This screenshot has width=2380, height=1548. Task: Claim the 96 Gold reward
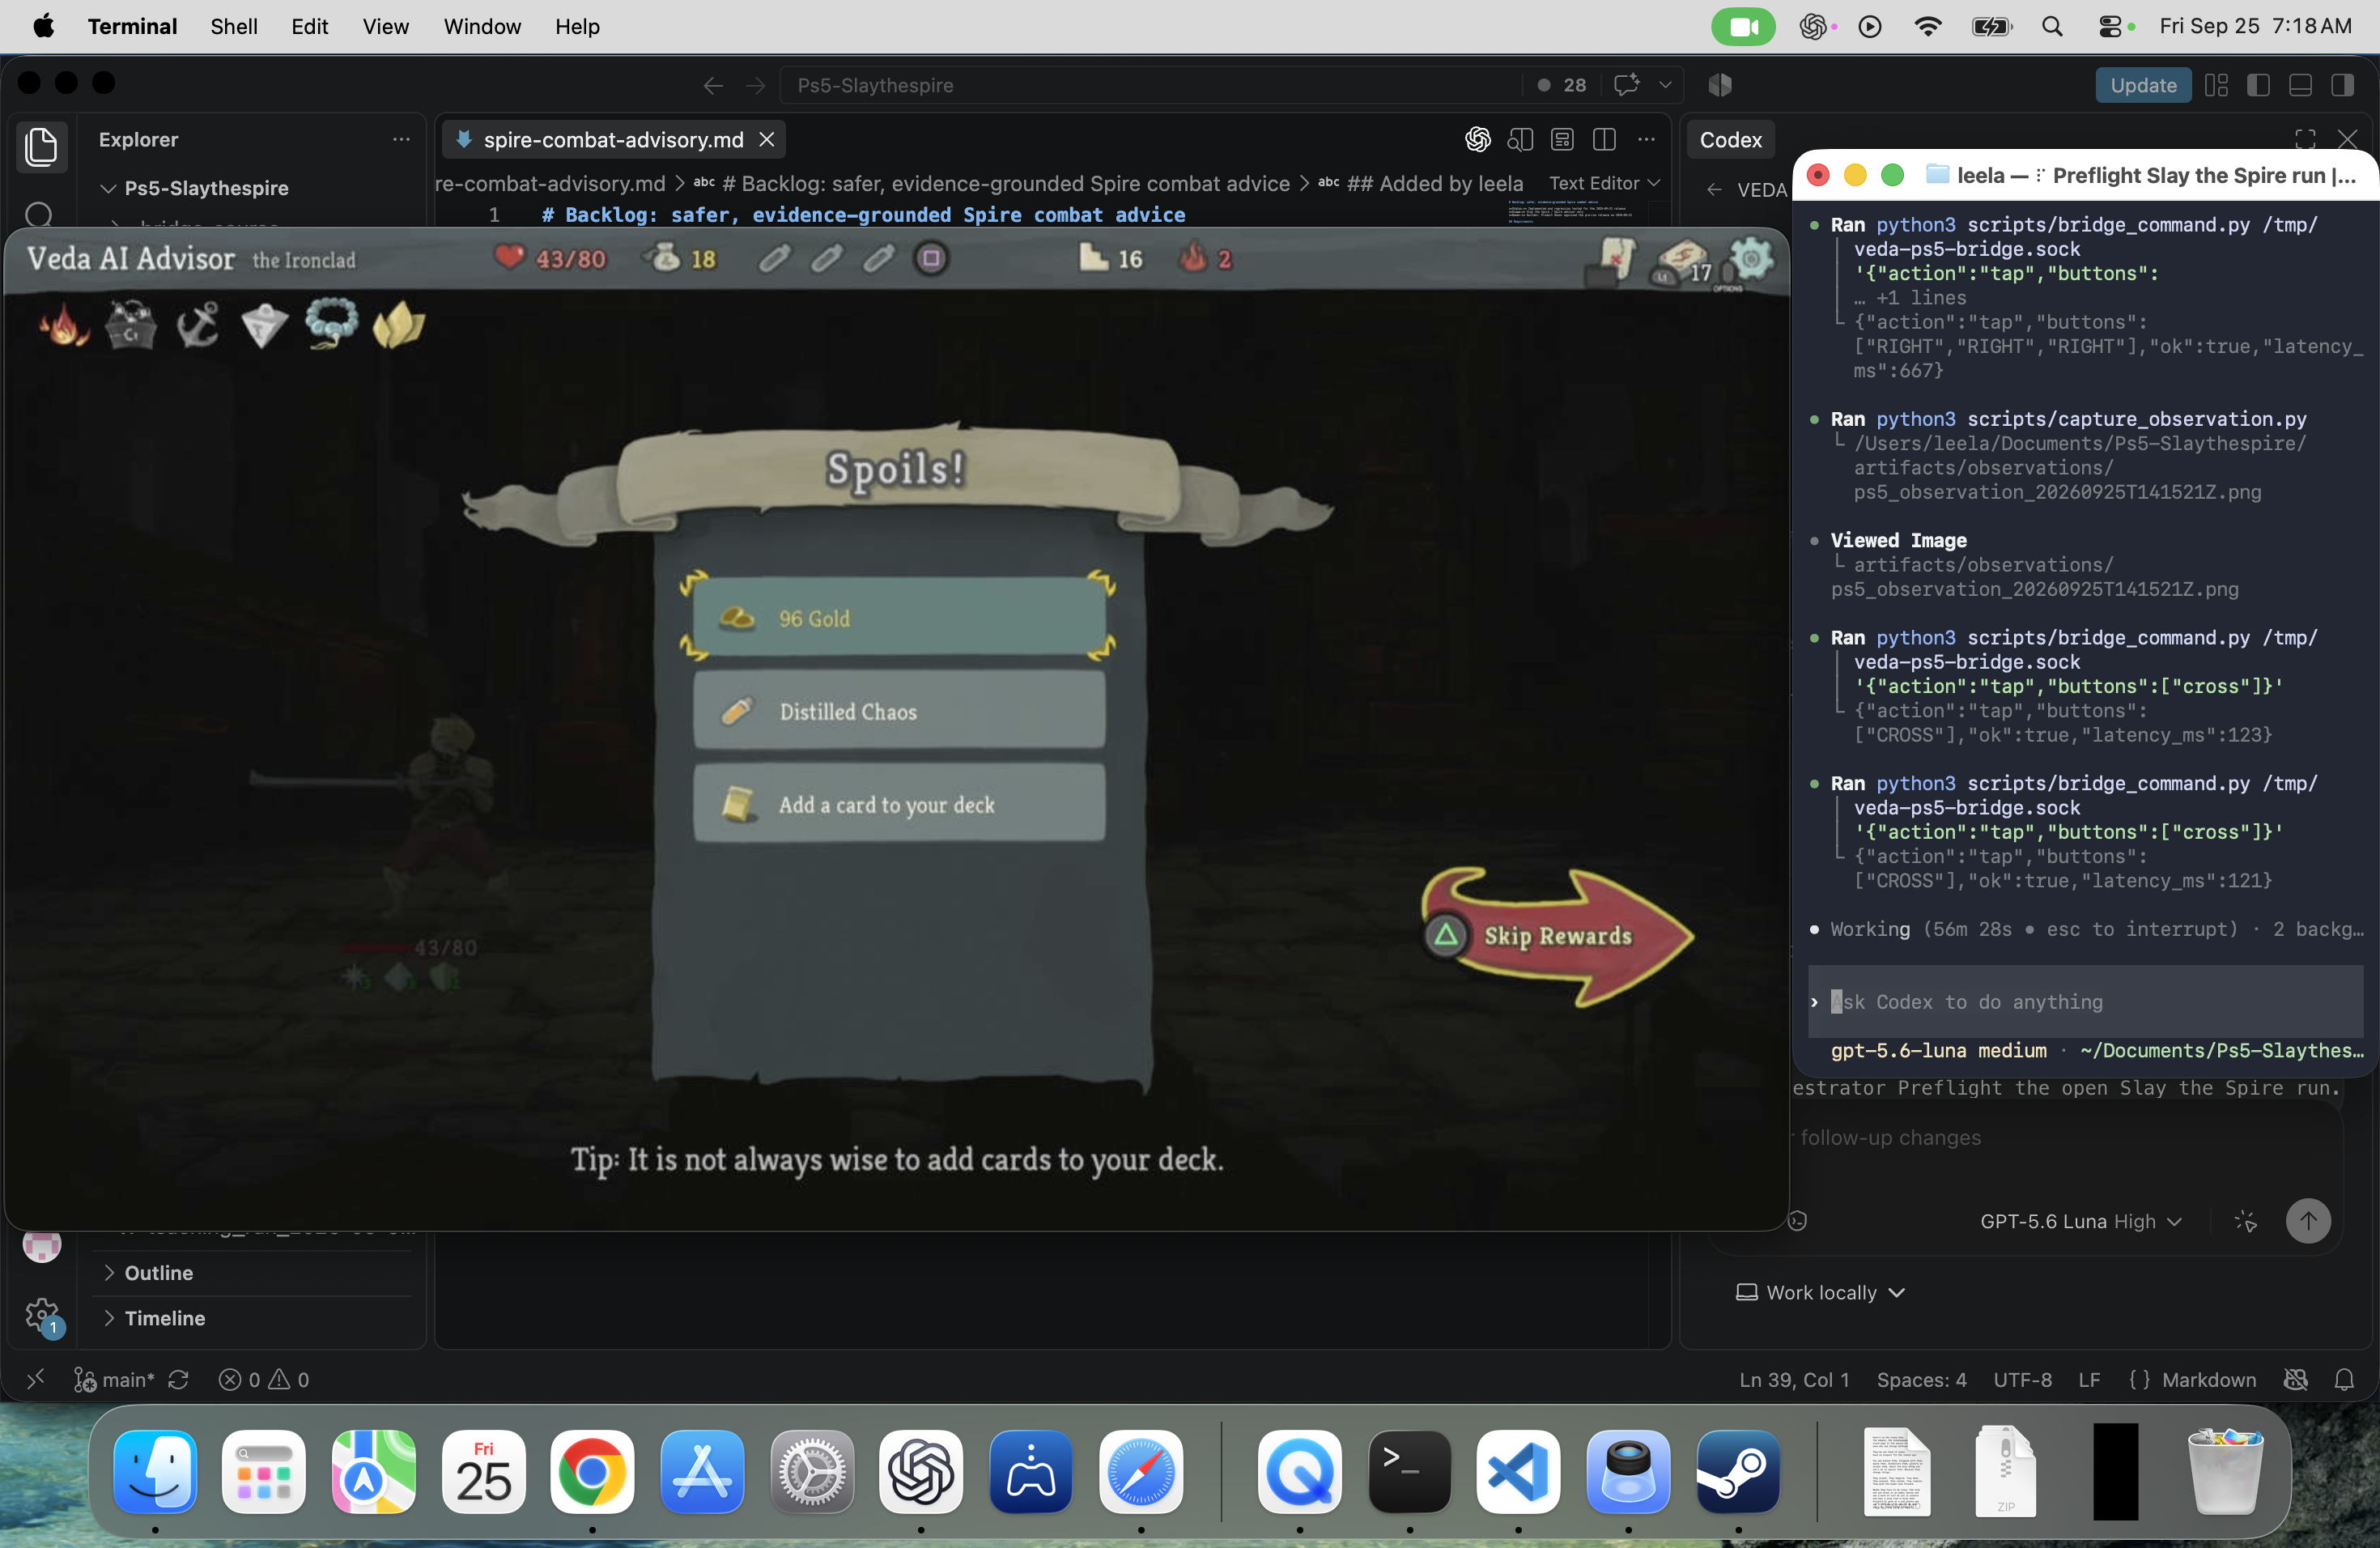tap(899, 618)
